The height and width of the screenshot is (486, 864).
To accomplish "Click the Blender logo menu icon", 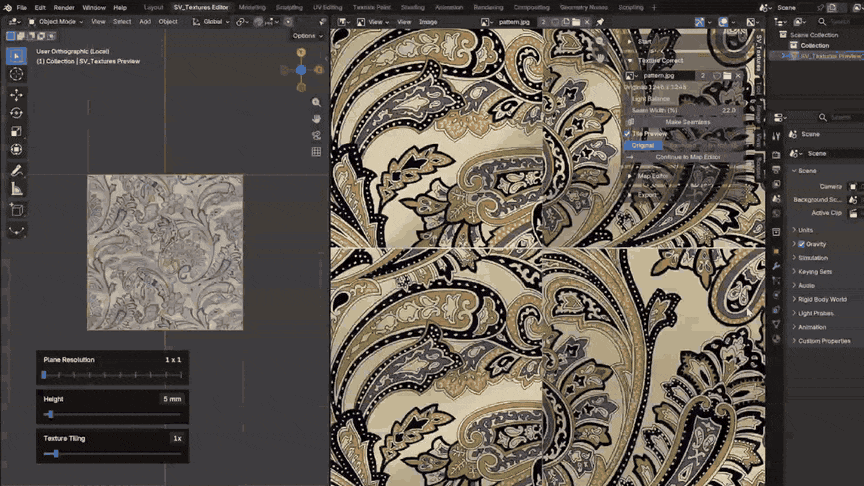I will click(x=7, y=8).
